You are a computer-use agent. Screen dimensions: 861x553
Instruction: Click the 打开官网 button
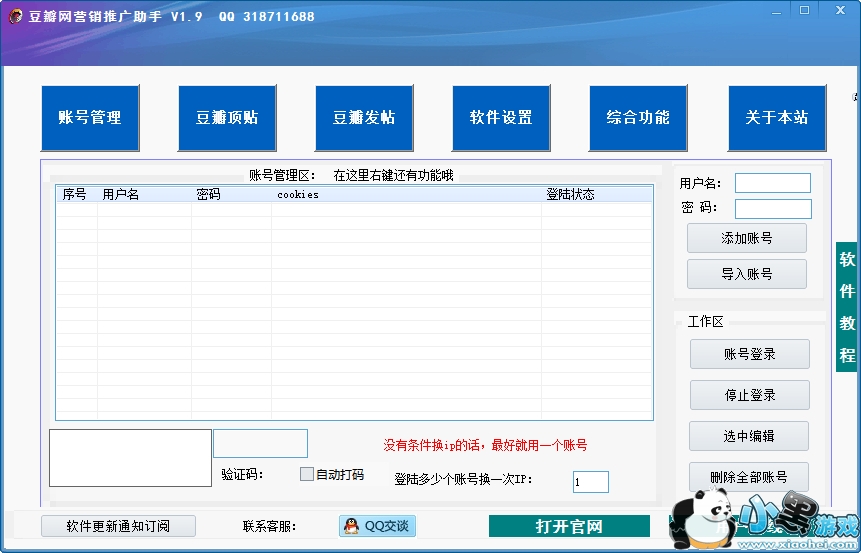click(x=569, y=526)
